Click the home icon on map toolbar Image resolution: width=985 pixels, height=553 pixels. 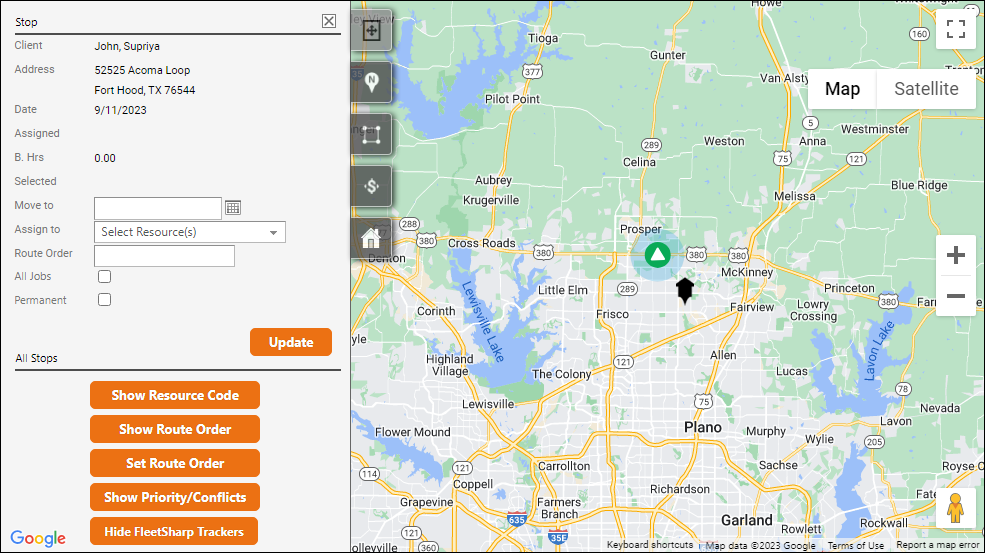click(x=371, y=238)
